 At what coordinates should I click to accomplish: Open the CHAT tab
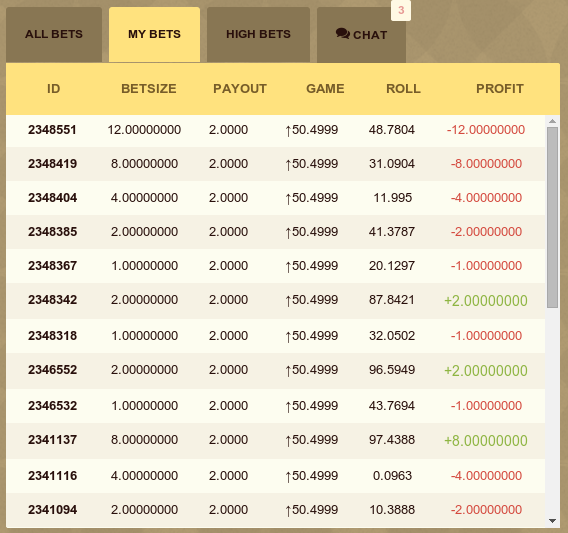361,35
